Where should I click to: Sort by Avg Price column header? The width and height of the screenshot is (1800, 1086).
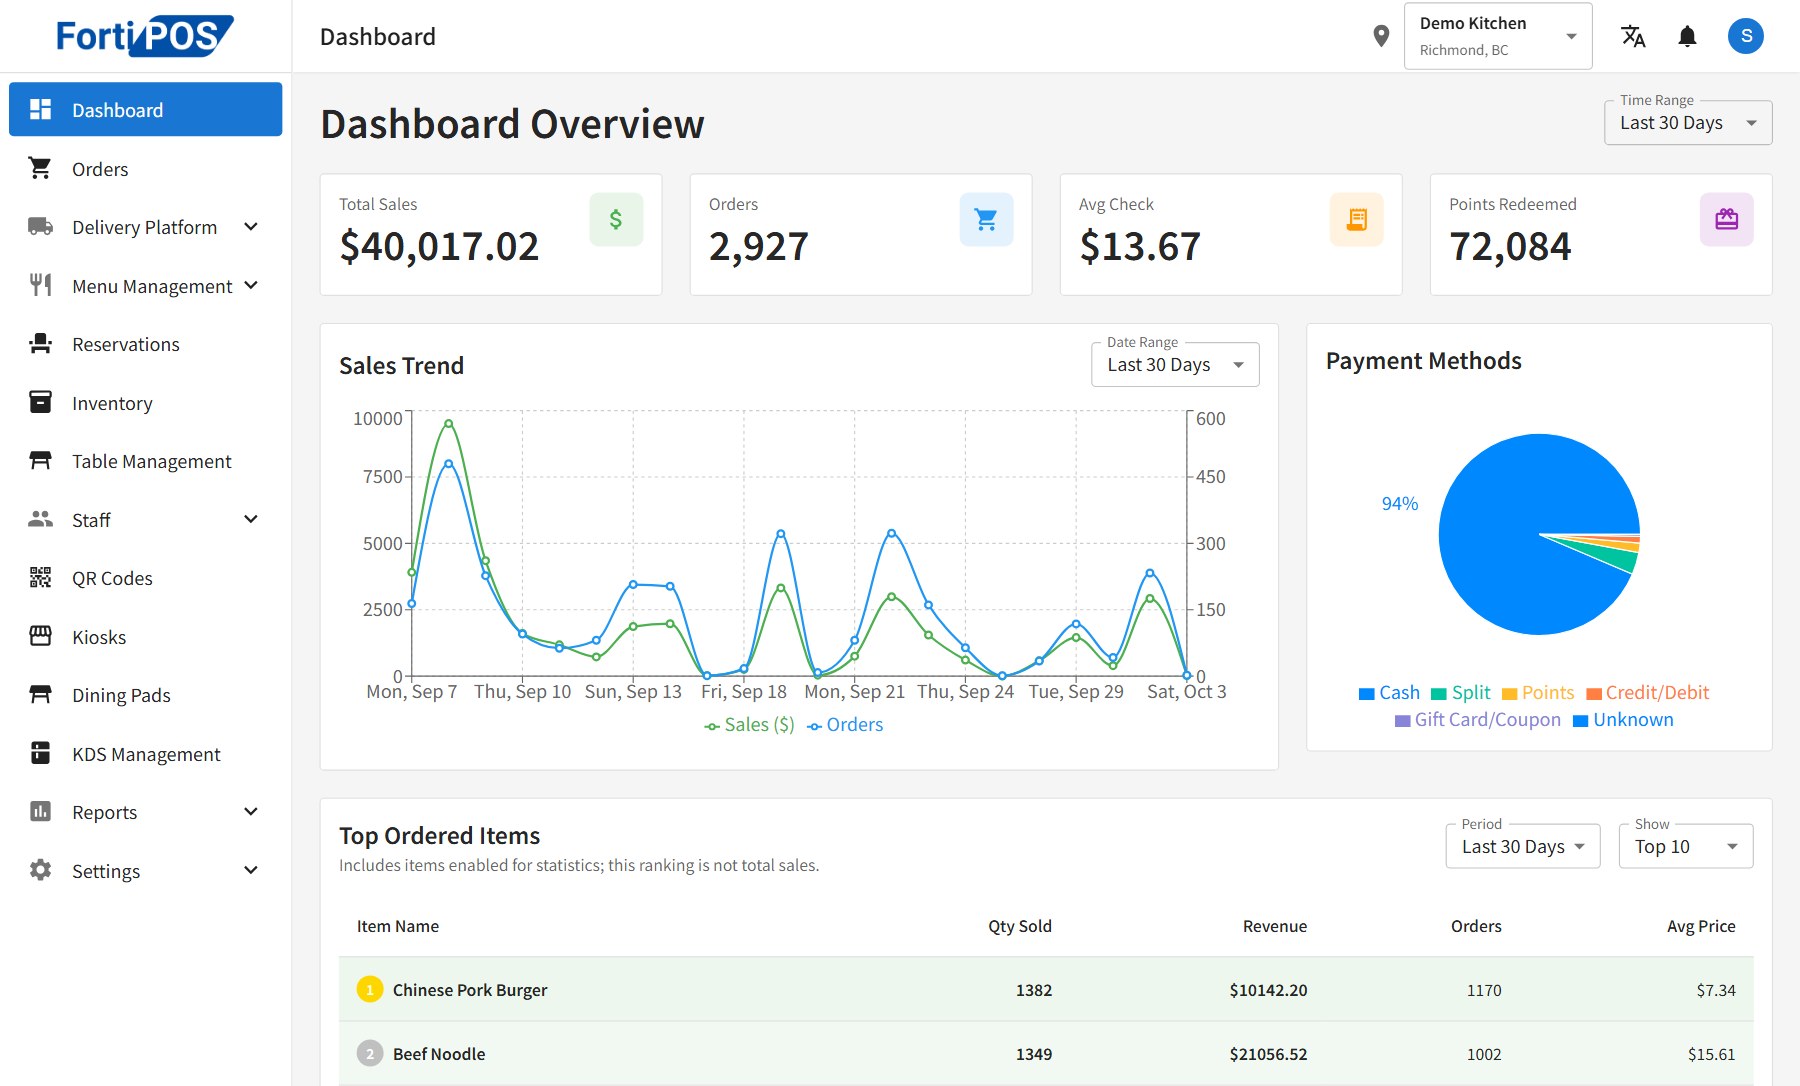pyautogui.click(x=1701, y=926)
